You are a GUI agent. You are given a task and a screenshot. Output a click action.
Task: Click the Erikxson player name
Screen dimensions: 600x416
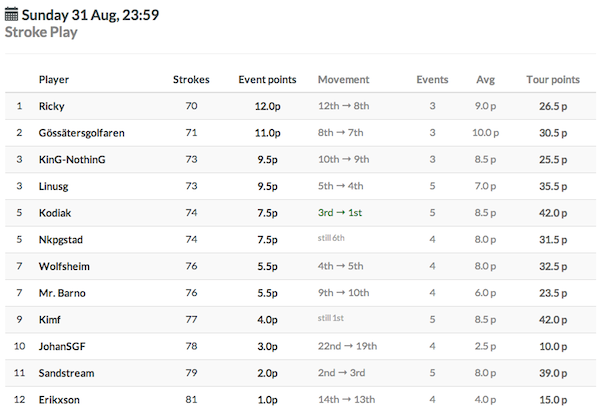[59, 400]
